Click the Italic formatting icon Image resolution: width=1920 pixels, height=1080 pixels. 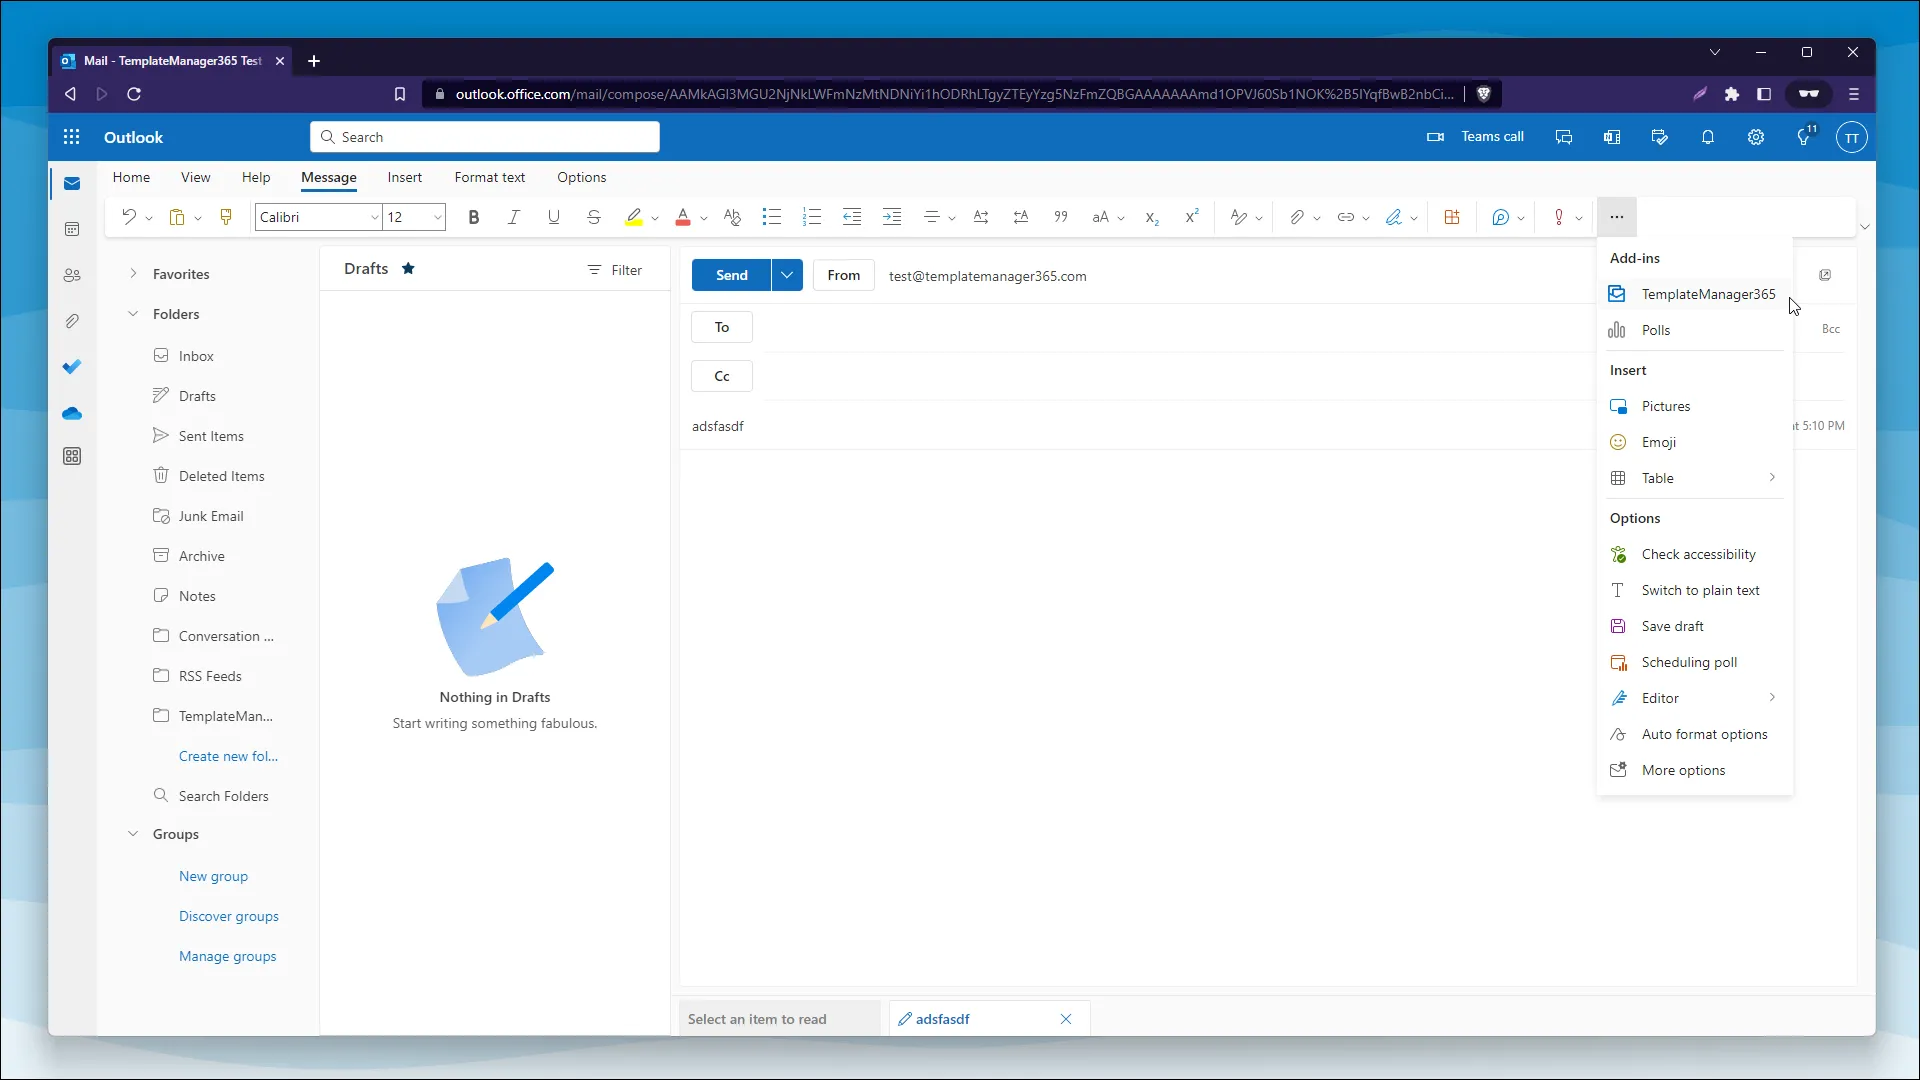[513, 216]
